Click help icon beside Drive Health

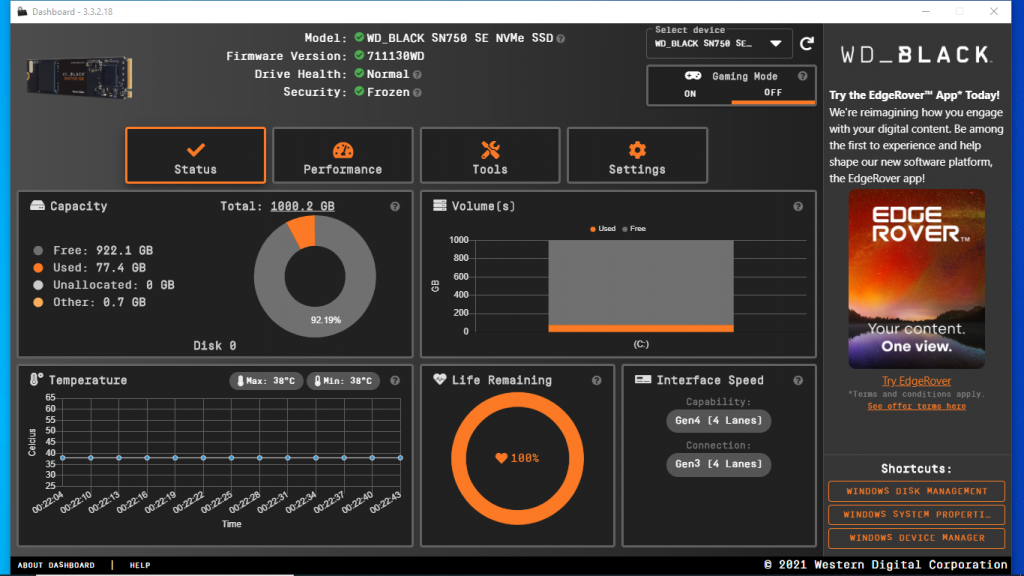[x=417, y=74]
